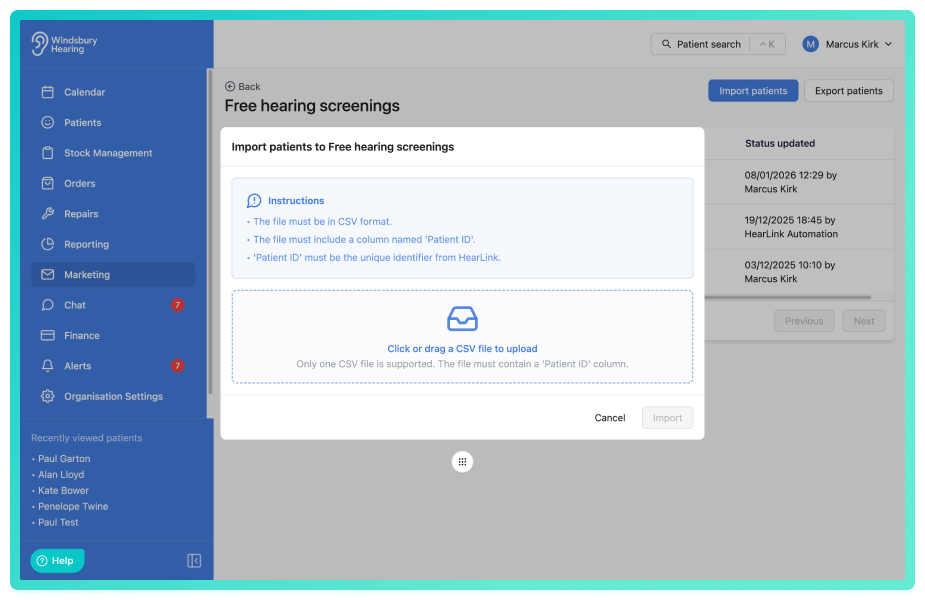925x600 pixels.
Task: Select the Marketing menu item
Action: (x=113, y=274)
